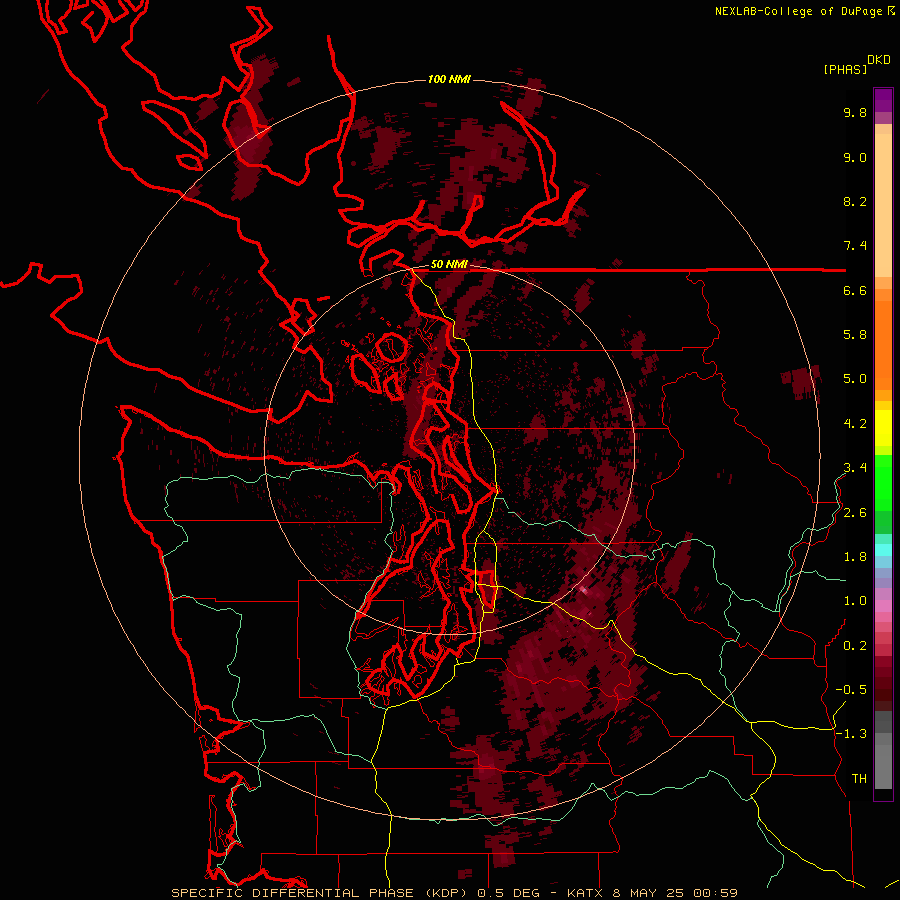Click the 0.2 legend value
This screenshot has width=900, height=900.
click(x=855, y=646)
